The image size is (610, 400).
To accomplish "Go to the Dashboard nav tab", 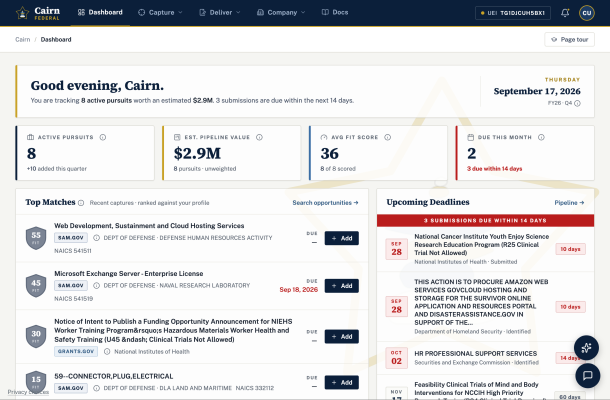I will tap(100, 12).
